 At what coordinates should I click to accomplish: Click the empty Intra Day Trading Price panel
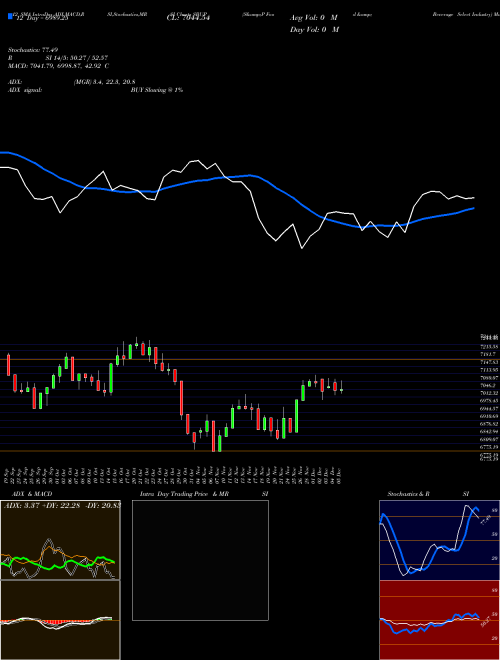click(x=200, y=560)
